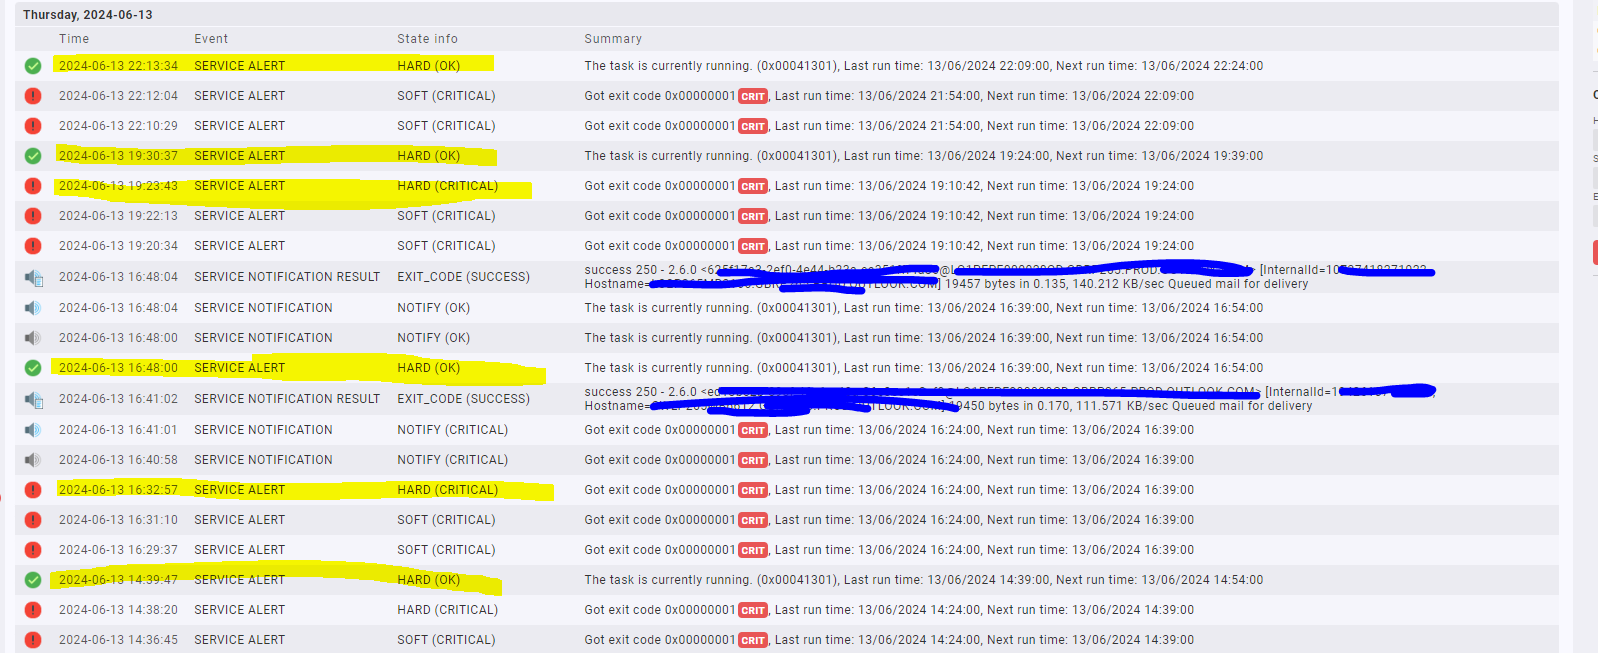The image size is (1598, 653).
Task: Click the notification result icon at 16:41:02
Action: (33, 399)
